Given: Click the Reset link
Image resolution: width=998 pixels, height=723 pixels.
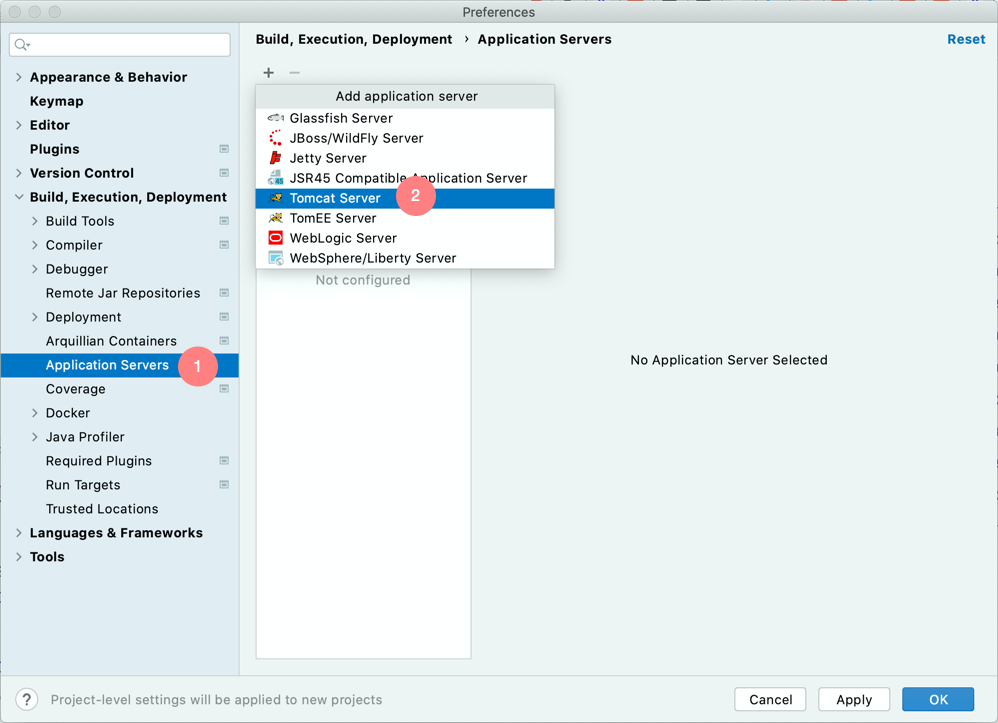Looking at the screenshot, I should (966, 39).
